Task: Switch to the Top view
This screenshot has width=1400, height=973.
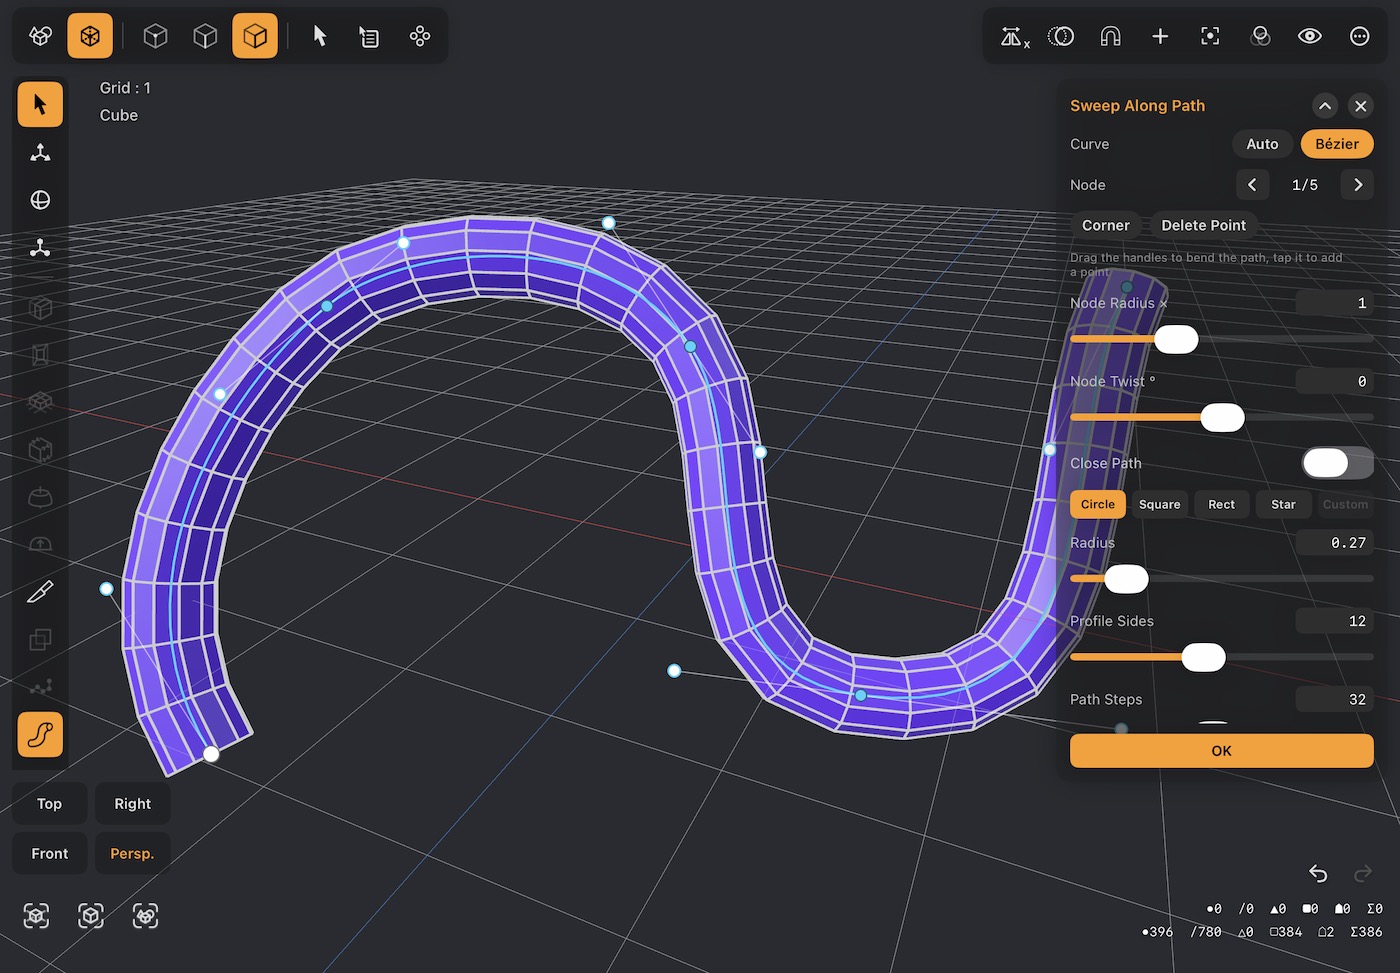Action: click(x=50, y=804)
